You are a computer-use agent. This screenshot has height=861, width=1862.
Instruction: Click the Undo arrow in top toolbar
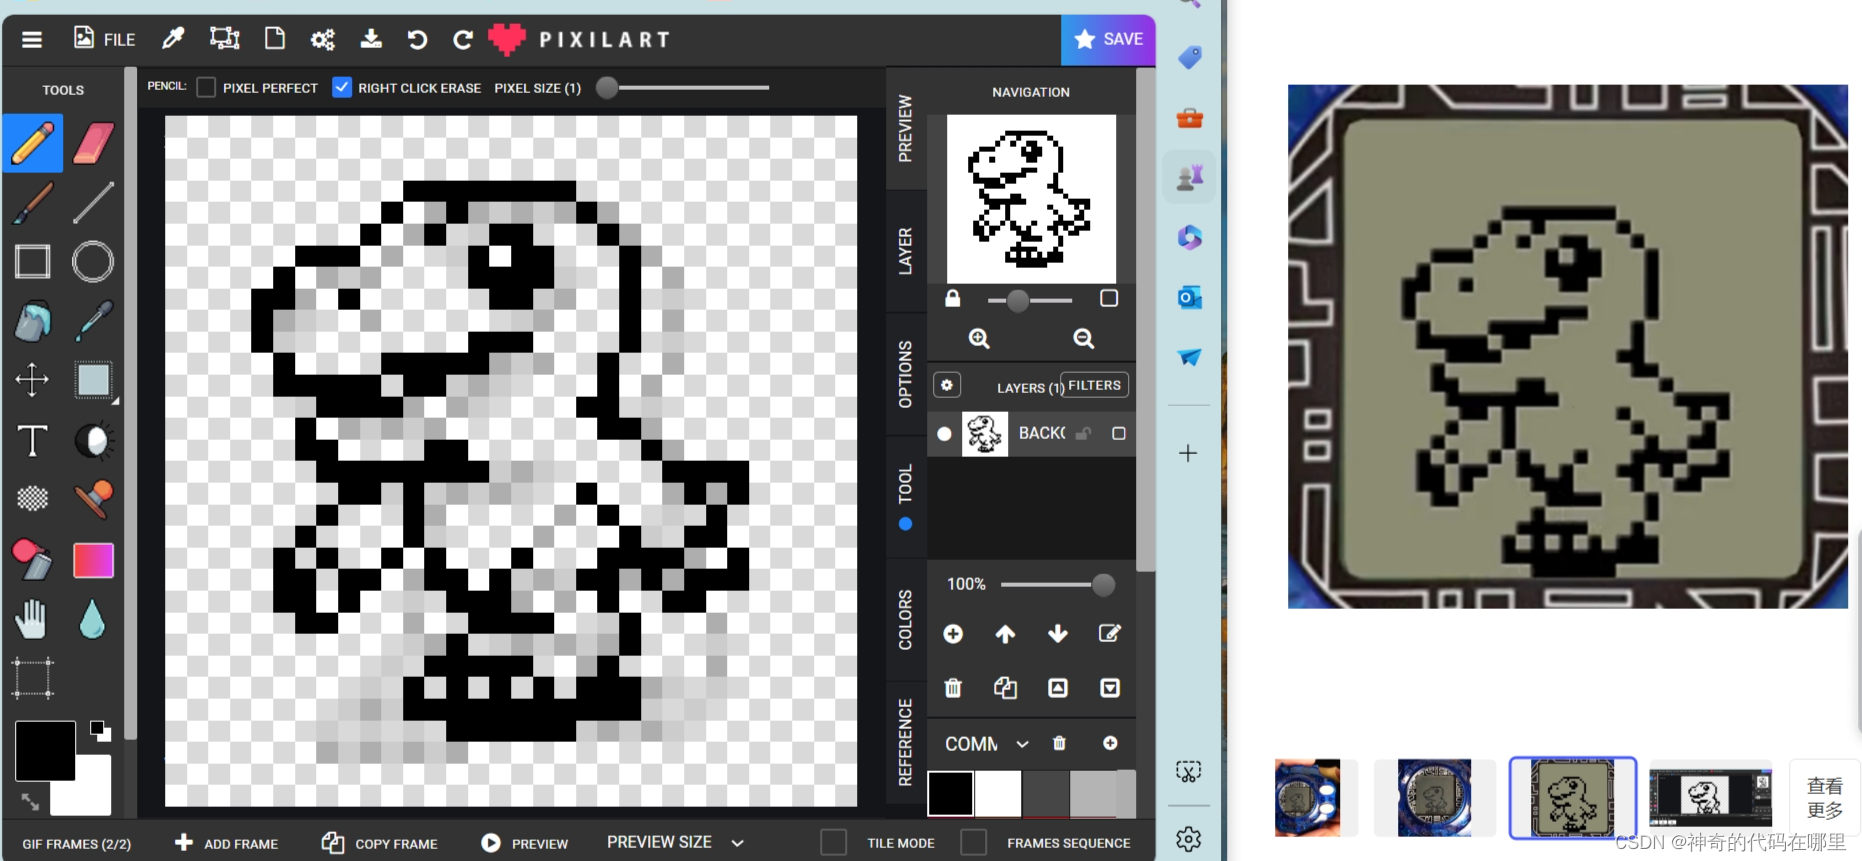click(417, 40)
